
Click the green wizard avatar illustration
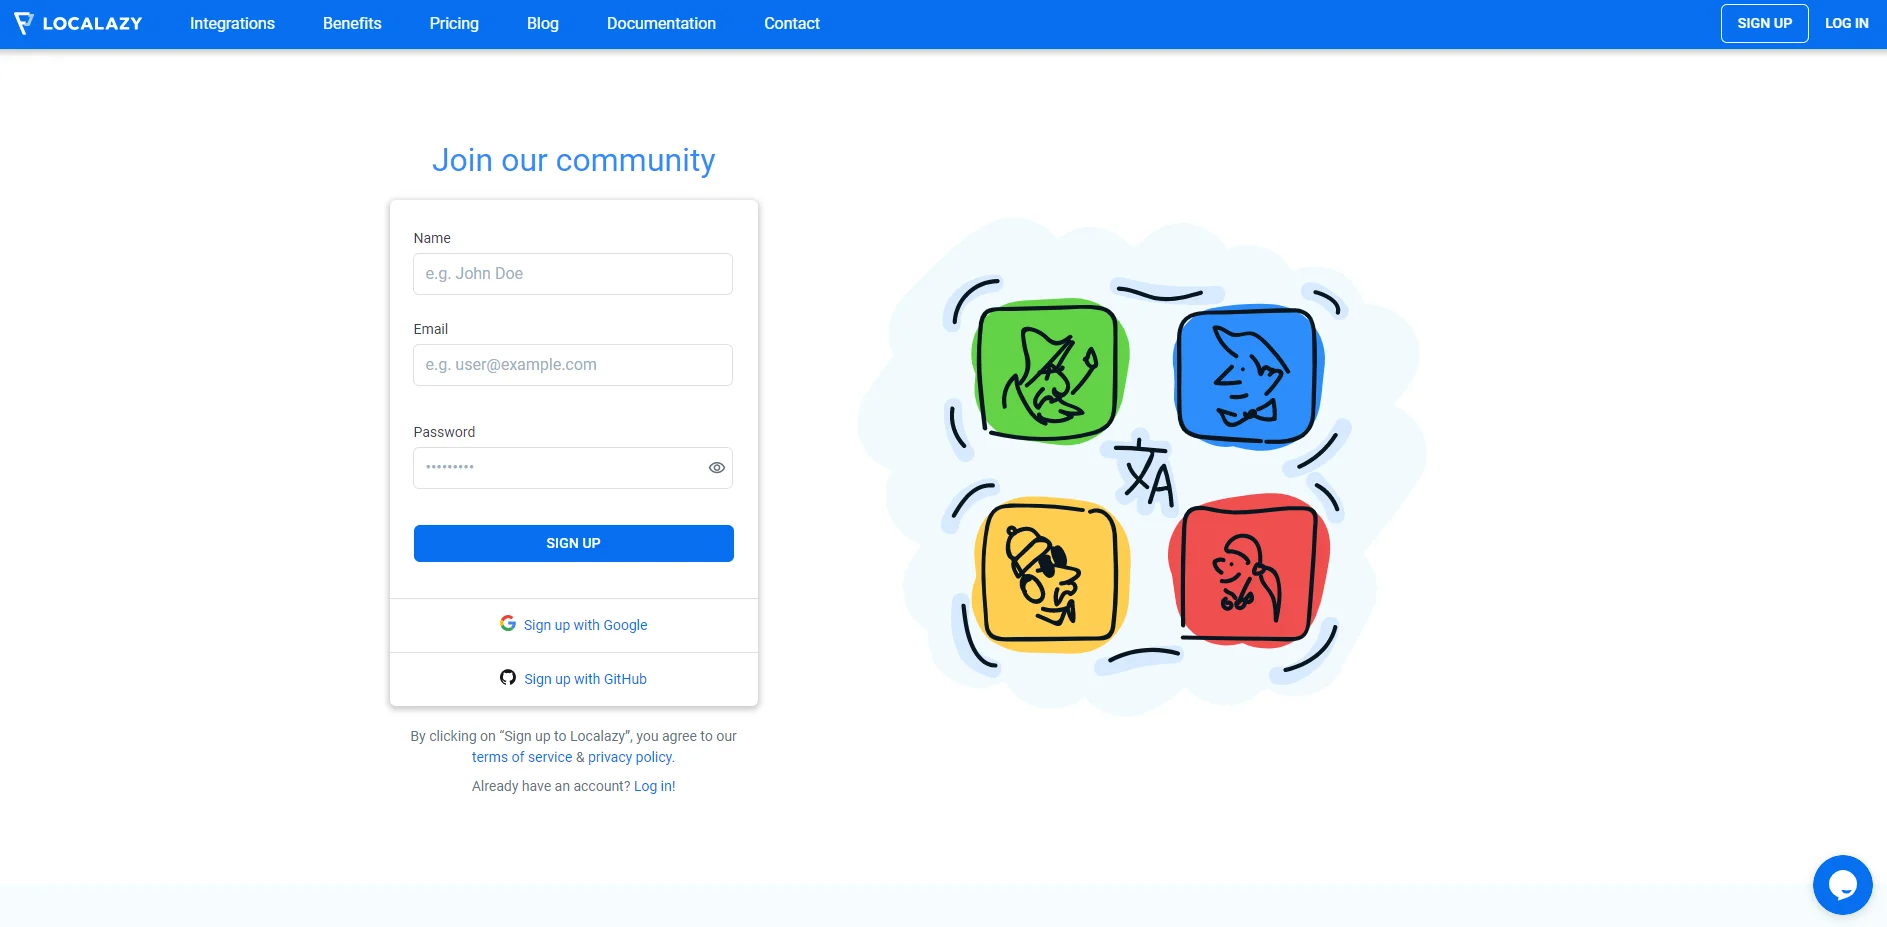(x=1048, y=372)
